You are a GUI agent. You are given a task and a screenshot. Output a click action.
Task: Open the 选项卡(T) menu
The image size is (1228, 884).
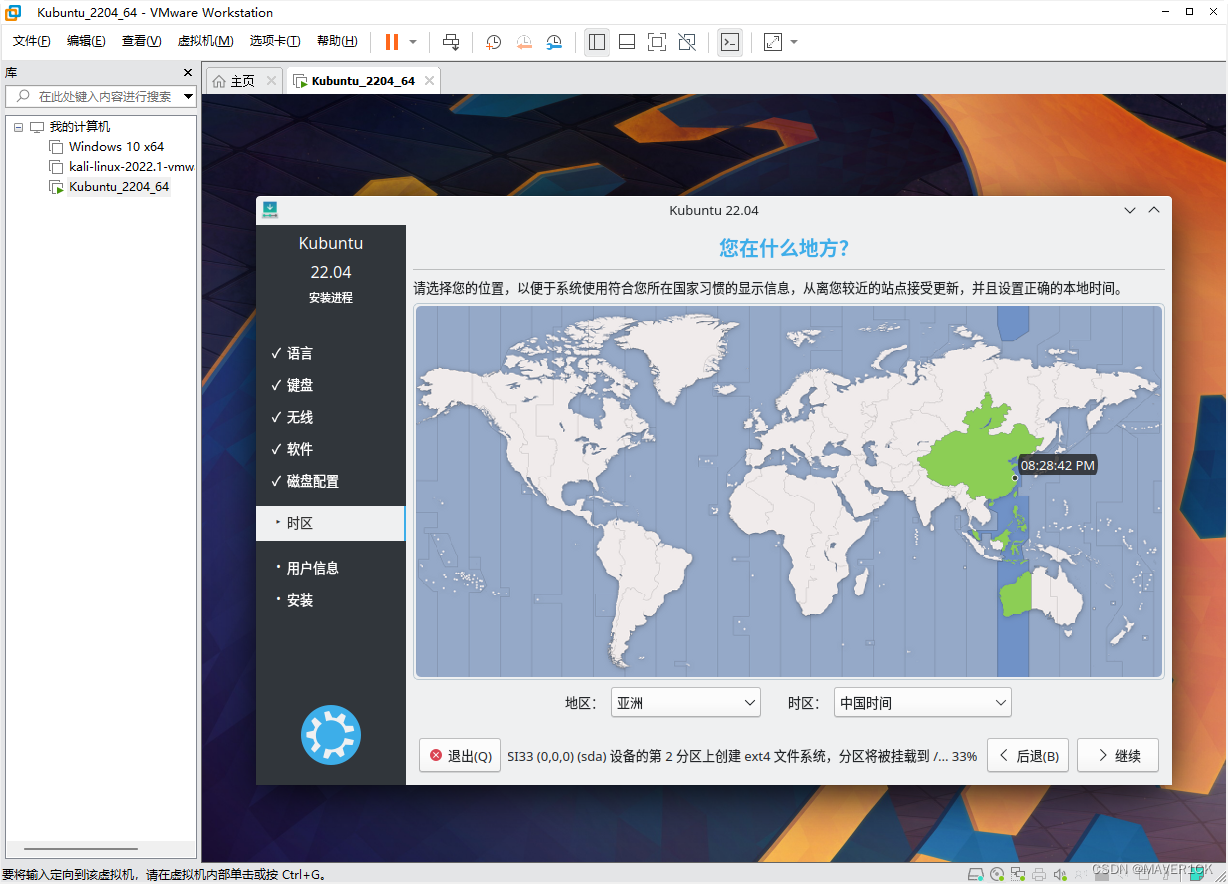(x=275, y=42)
